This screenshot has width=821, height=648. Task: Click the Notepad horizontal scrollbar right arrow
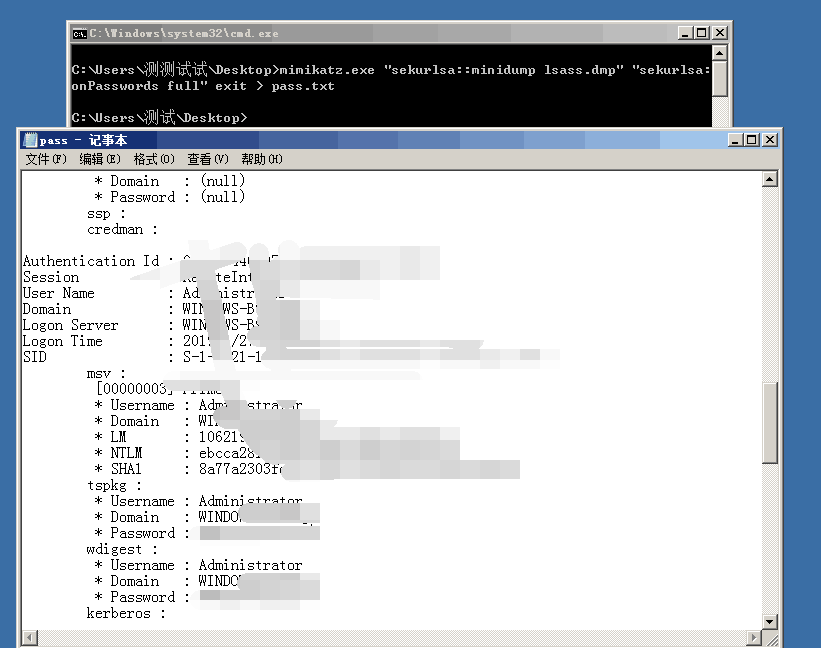pos(753,638)
